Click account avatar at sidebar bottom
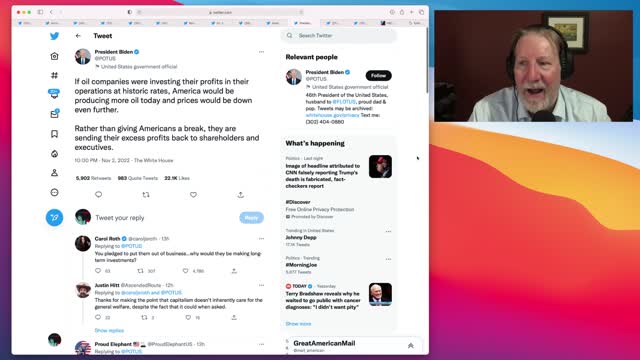640x360 pixels. [x=54, y=340]
